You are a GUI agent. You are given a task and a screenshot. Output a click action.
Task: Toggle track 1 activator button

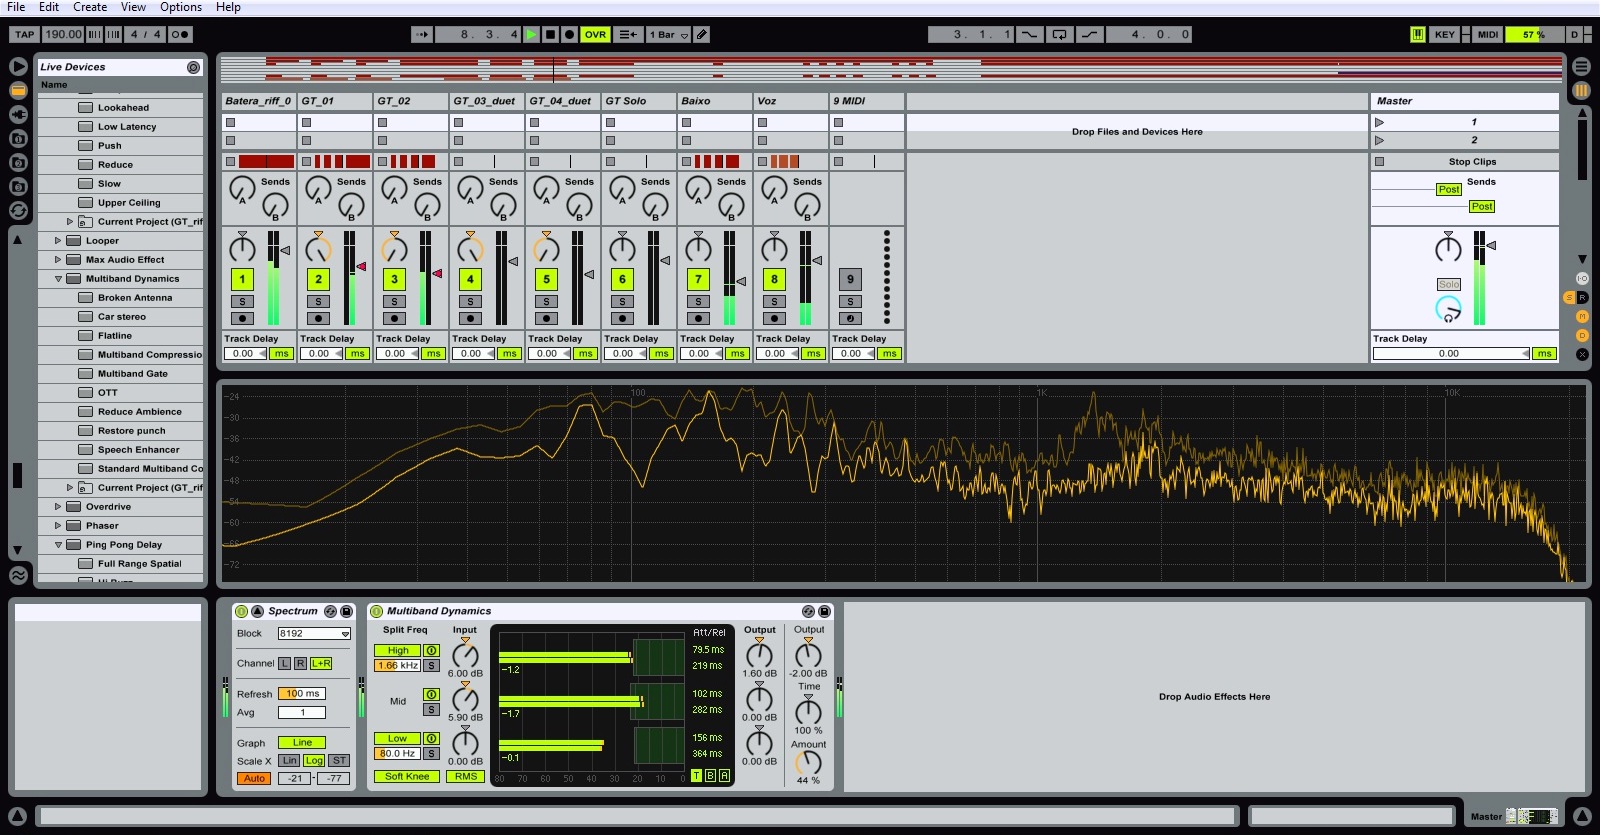coord(242,279)
